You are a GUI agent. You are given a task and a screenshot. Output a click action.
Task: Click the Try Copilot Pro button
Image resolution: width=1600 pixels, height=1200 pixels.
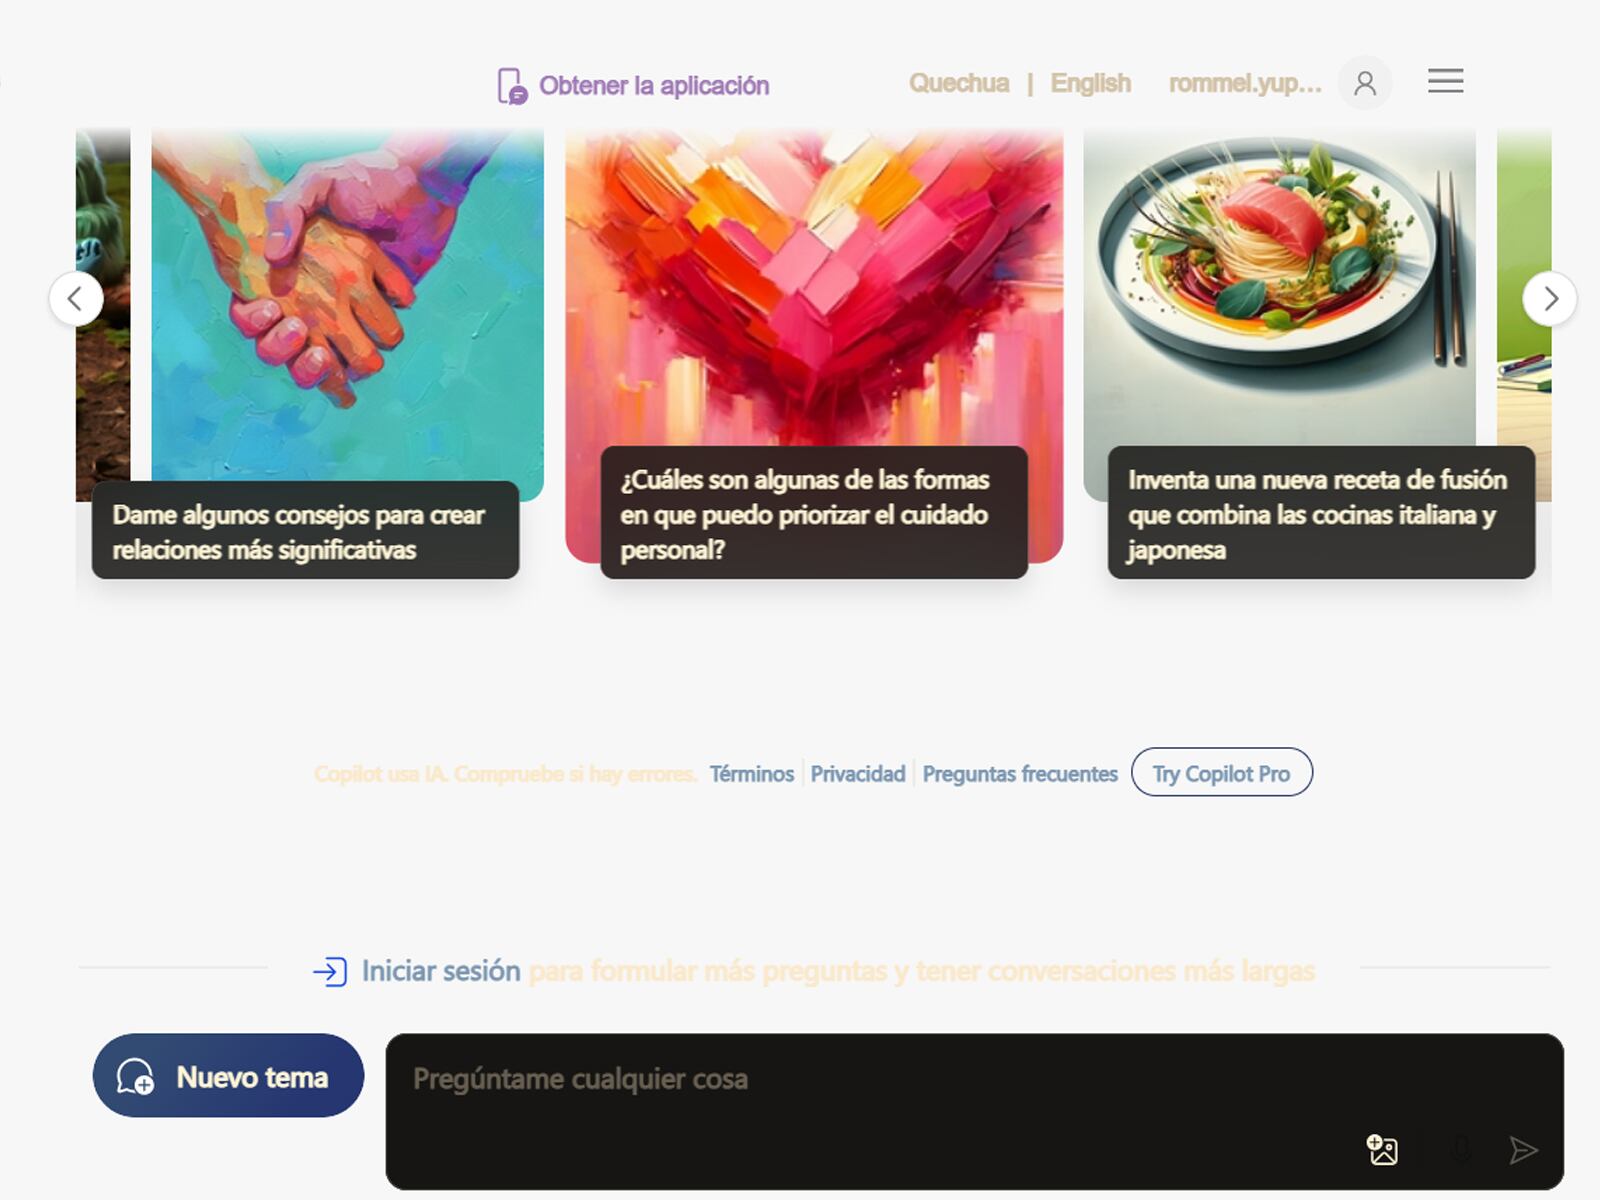[1221, 773]
